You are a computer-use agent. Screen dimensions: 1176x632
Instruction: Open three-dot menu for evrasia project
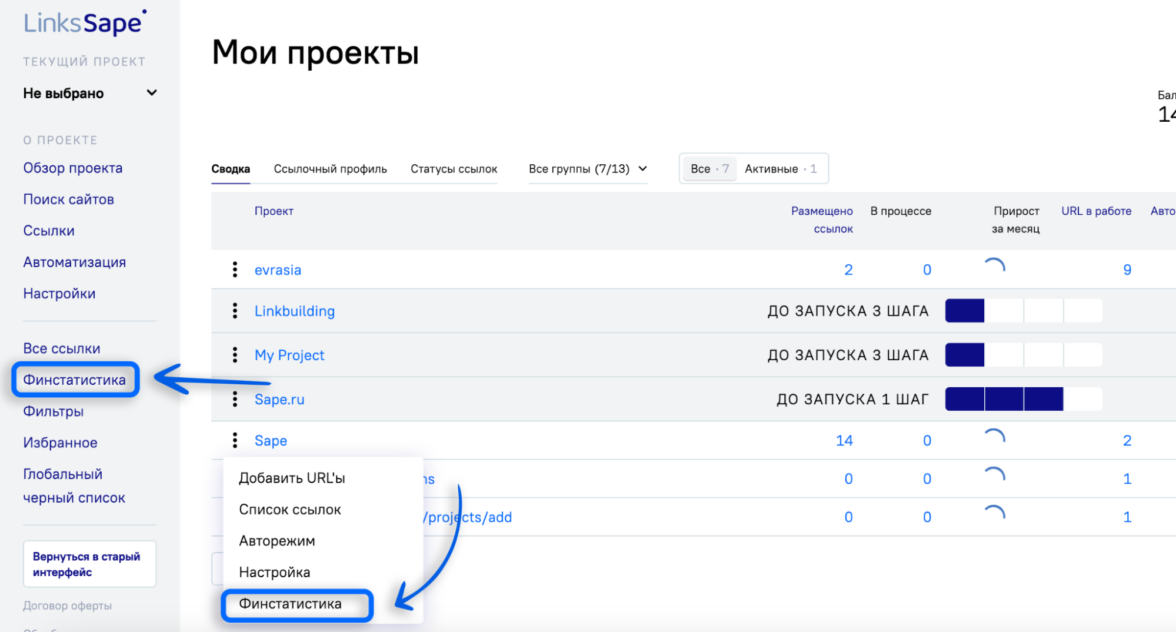click(235, 270)
